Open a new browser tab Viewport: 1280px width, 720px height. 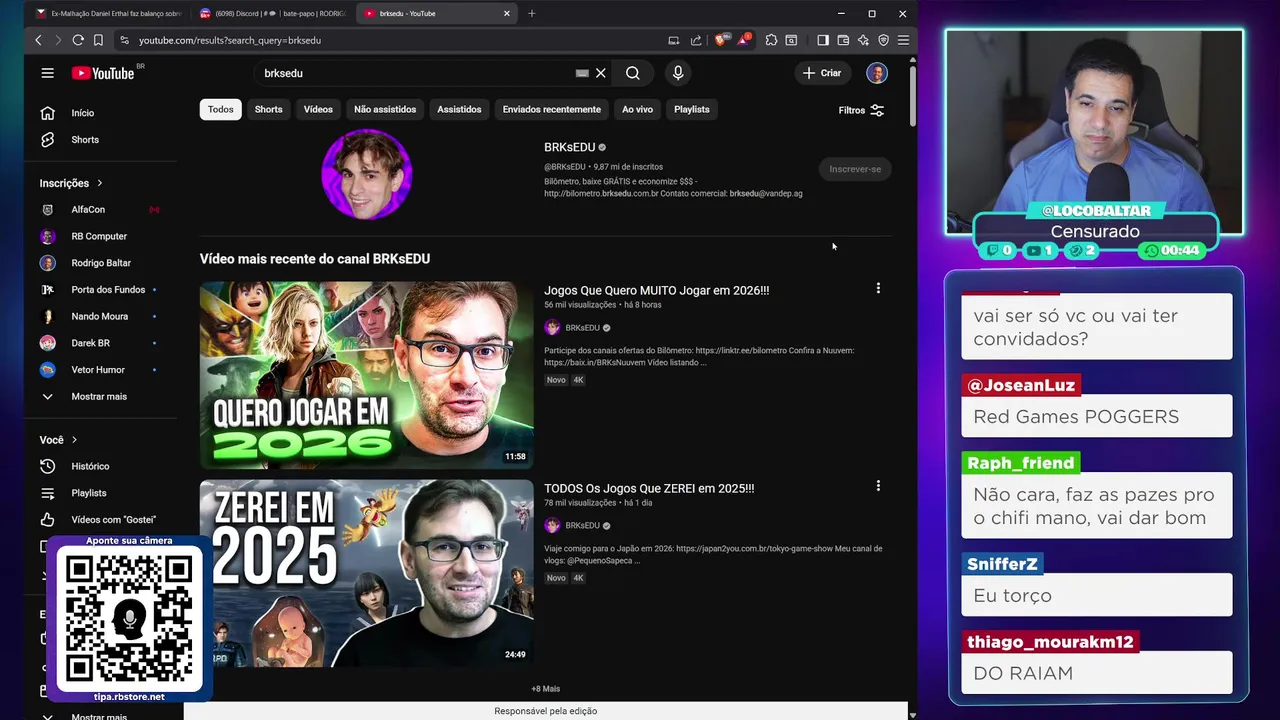click(x=531, y=13)
